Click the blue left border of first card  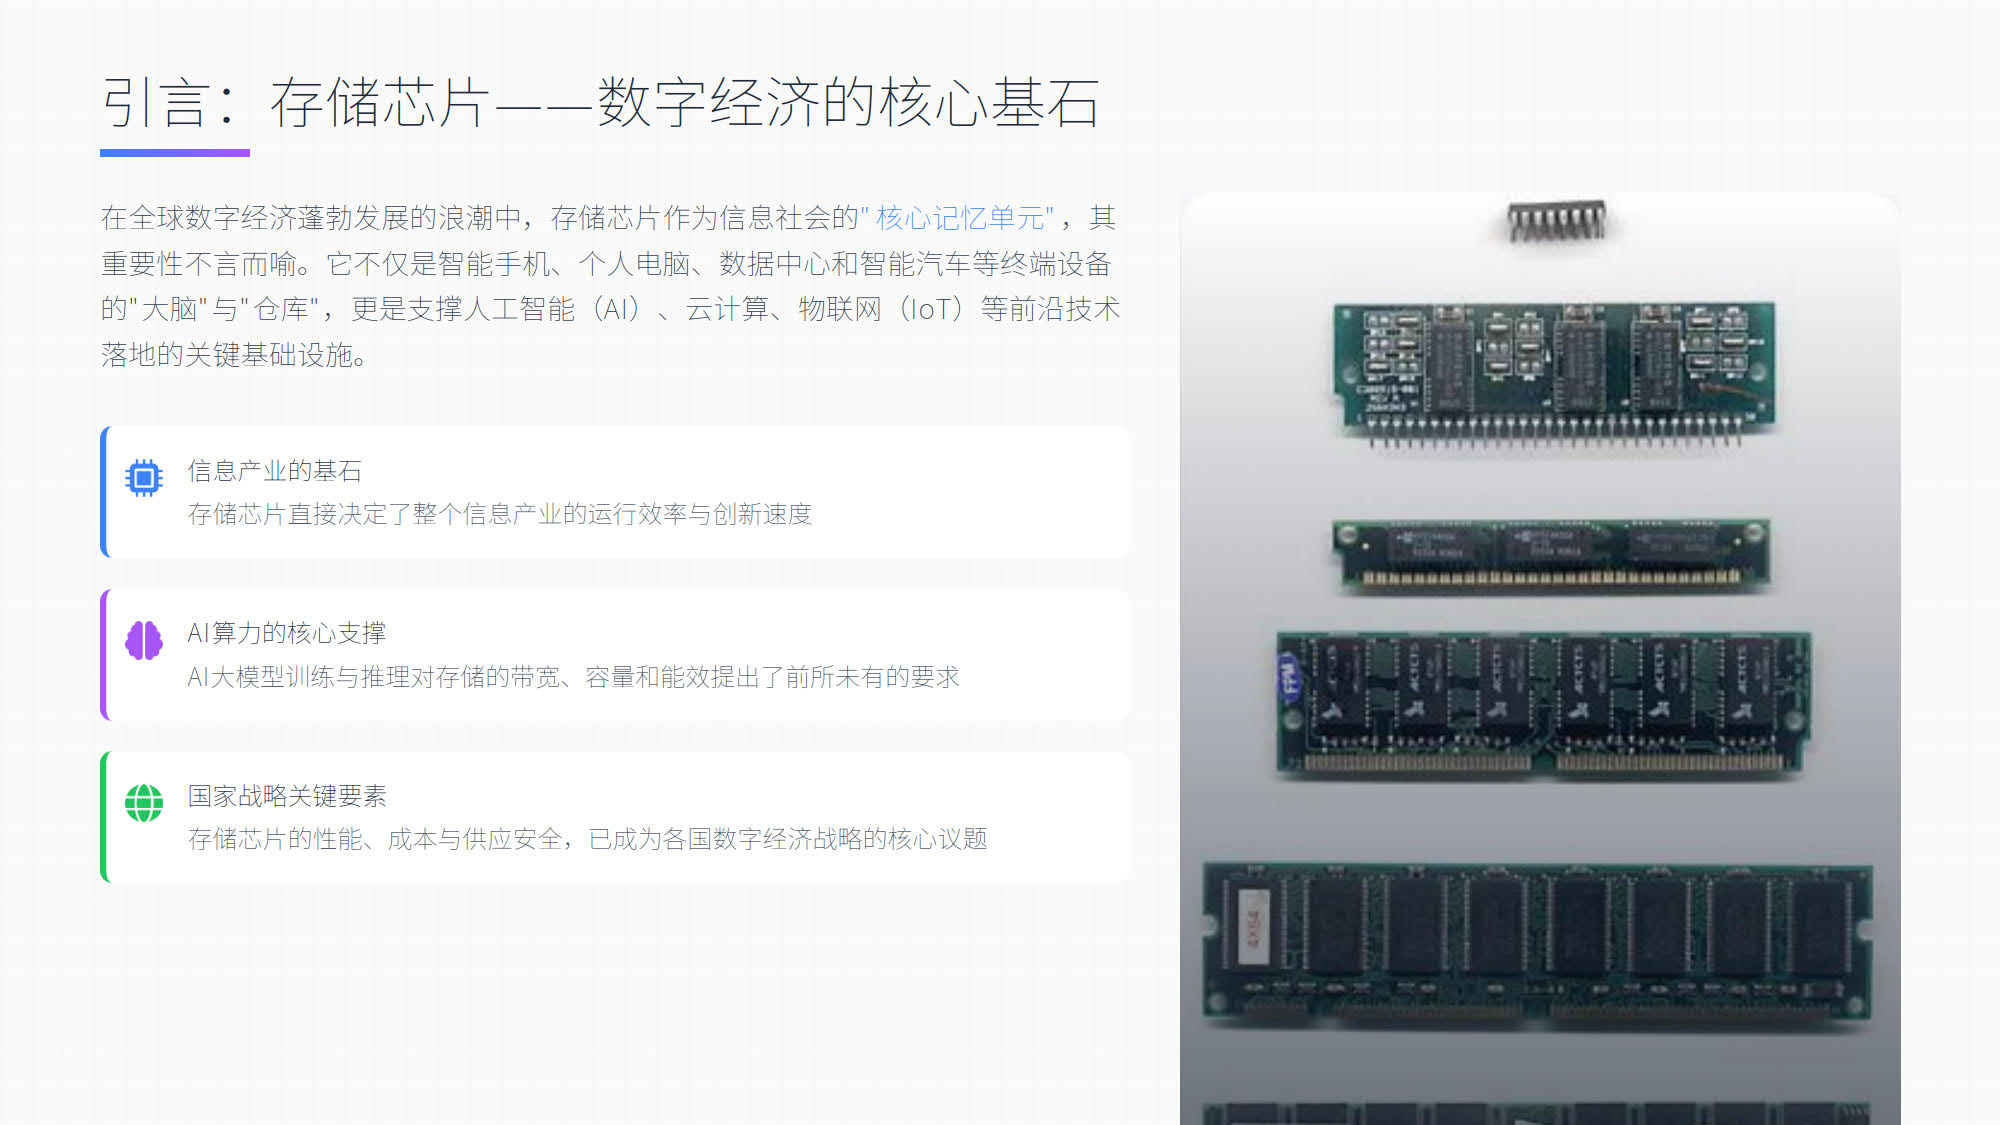click(x=104, y=492)
